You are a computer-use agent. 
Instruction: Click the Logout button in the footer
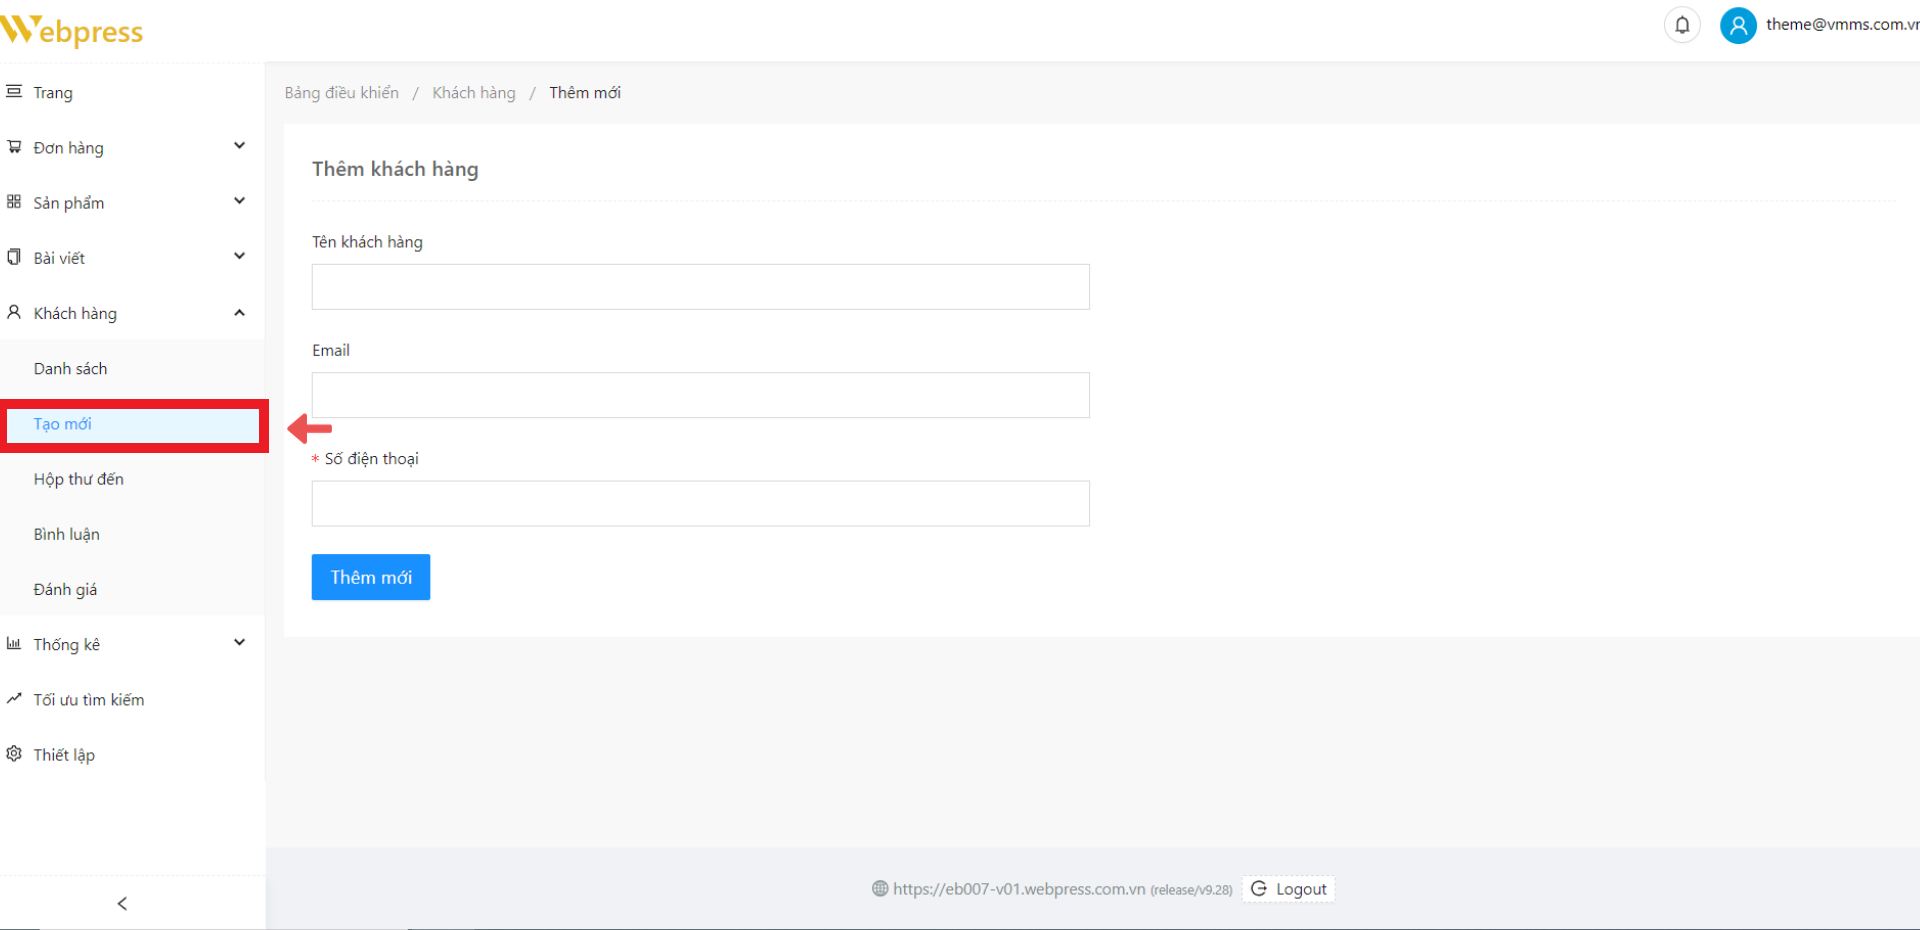click(x=1289, y=889)
